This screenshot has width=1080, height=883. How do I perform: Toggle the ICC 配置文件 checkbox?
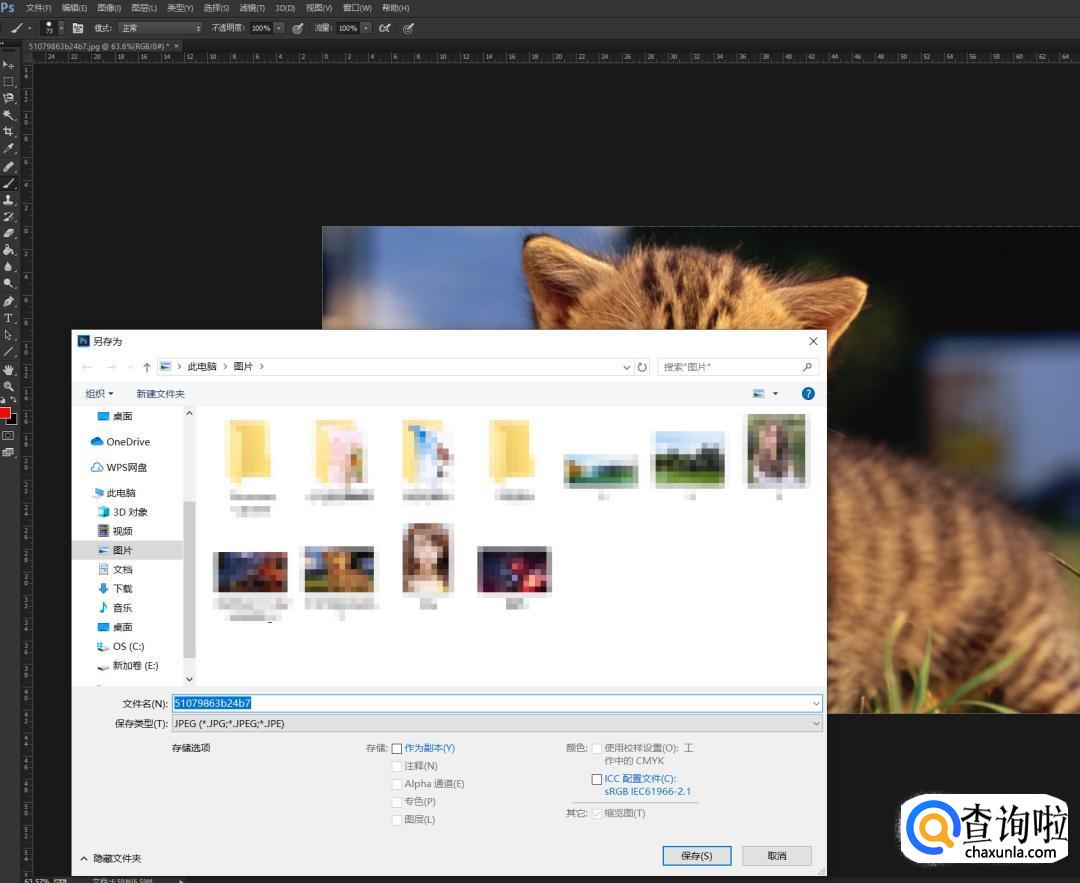(597, 779)
